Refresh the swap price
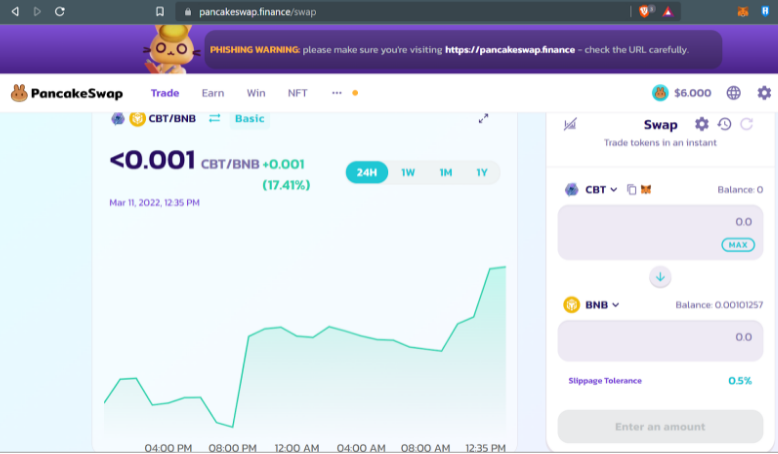Viewport: 778px width, 454px height. coord(747,124)
